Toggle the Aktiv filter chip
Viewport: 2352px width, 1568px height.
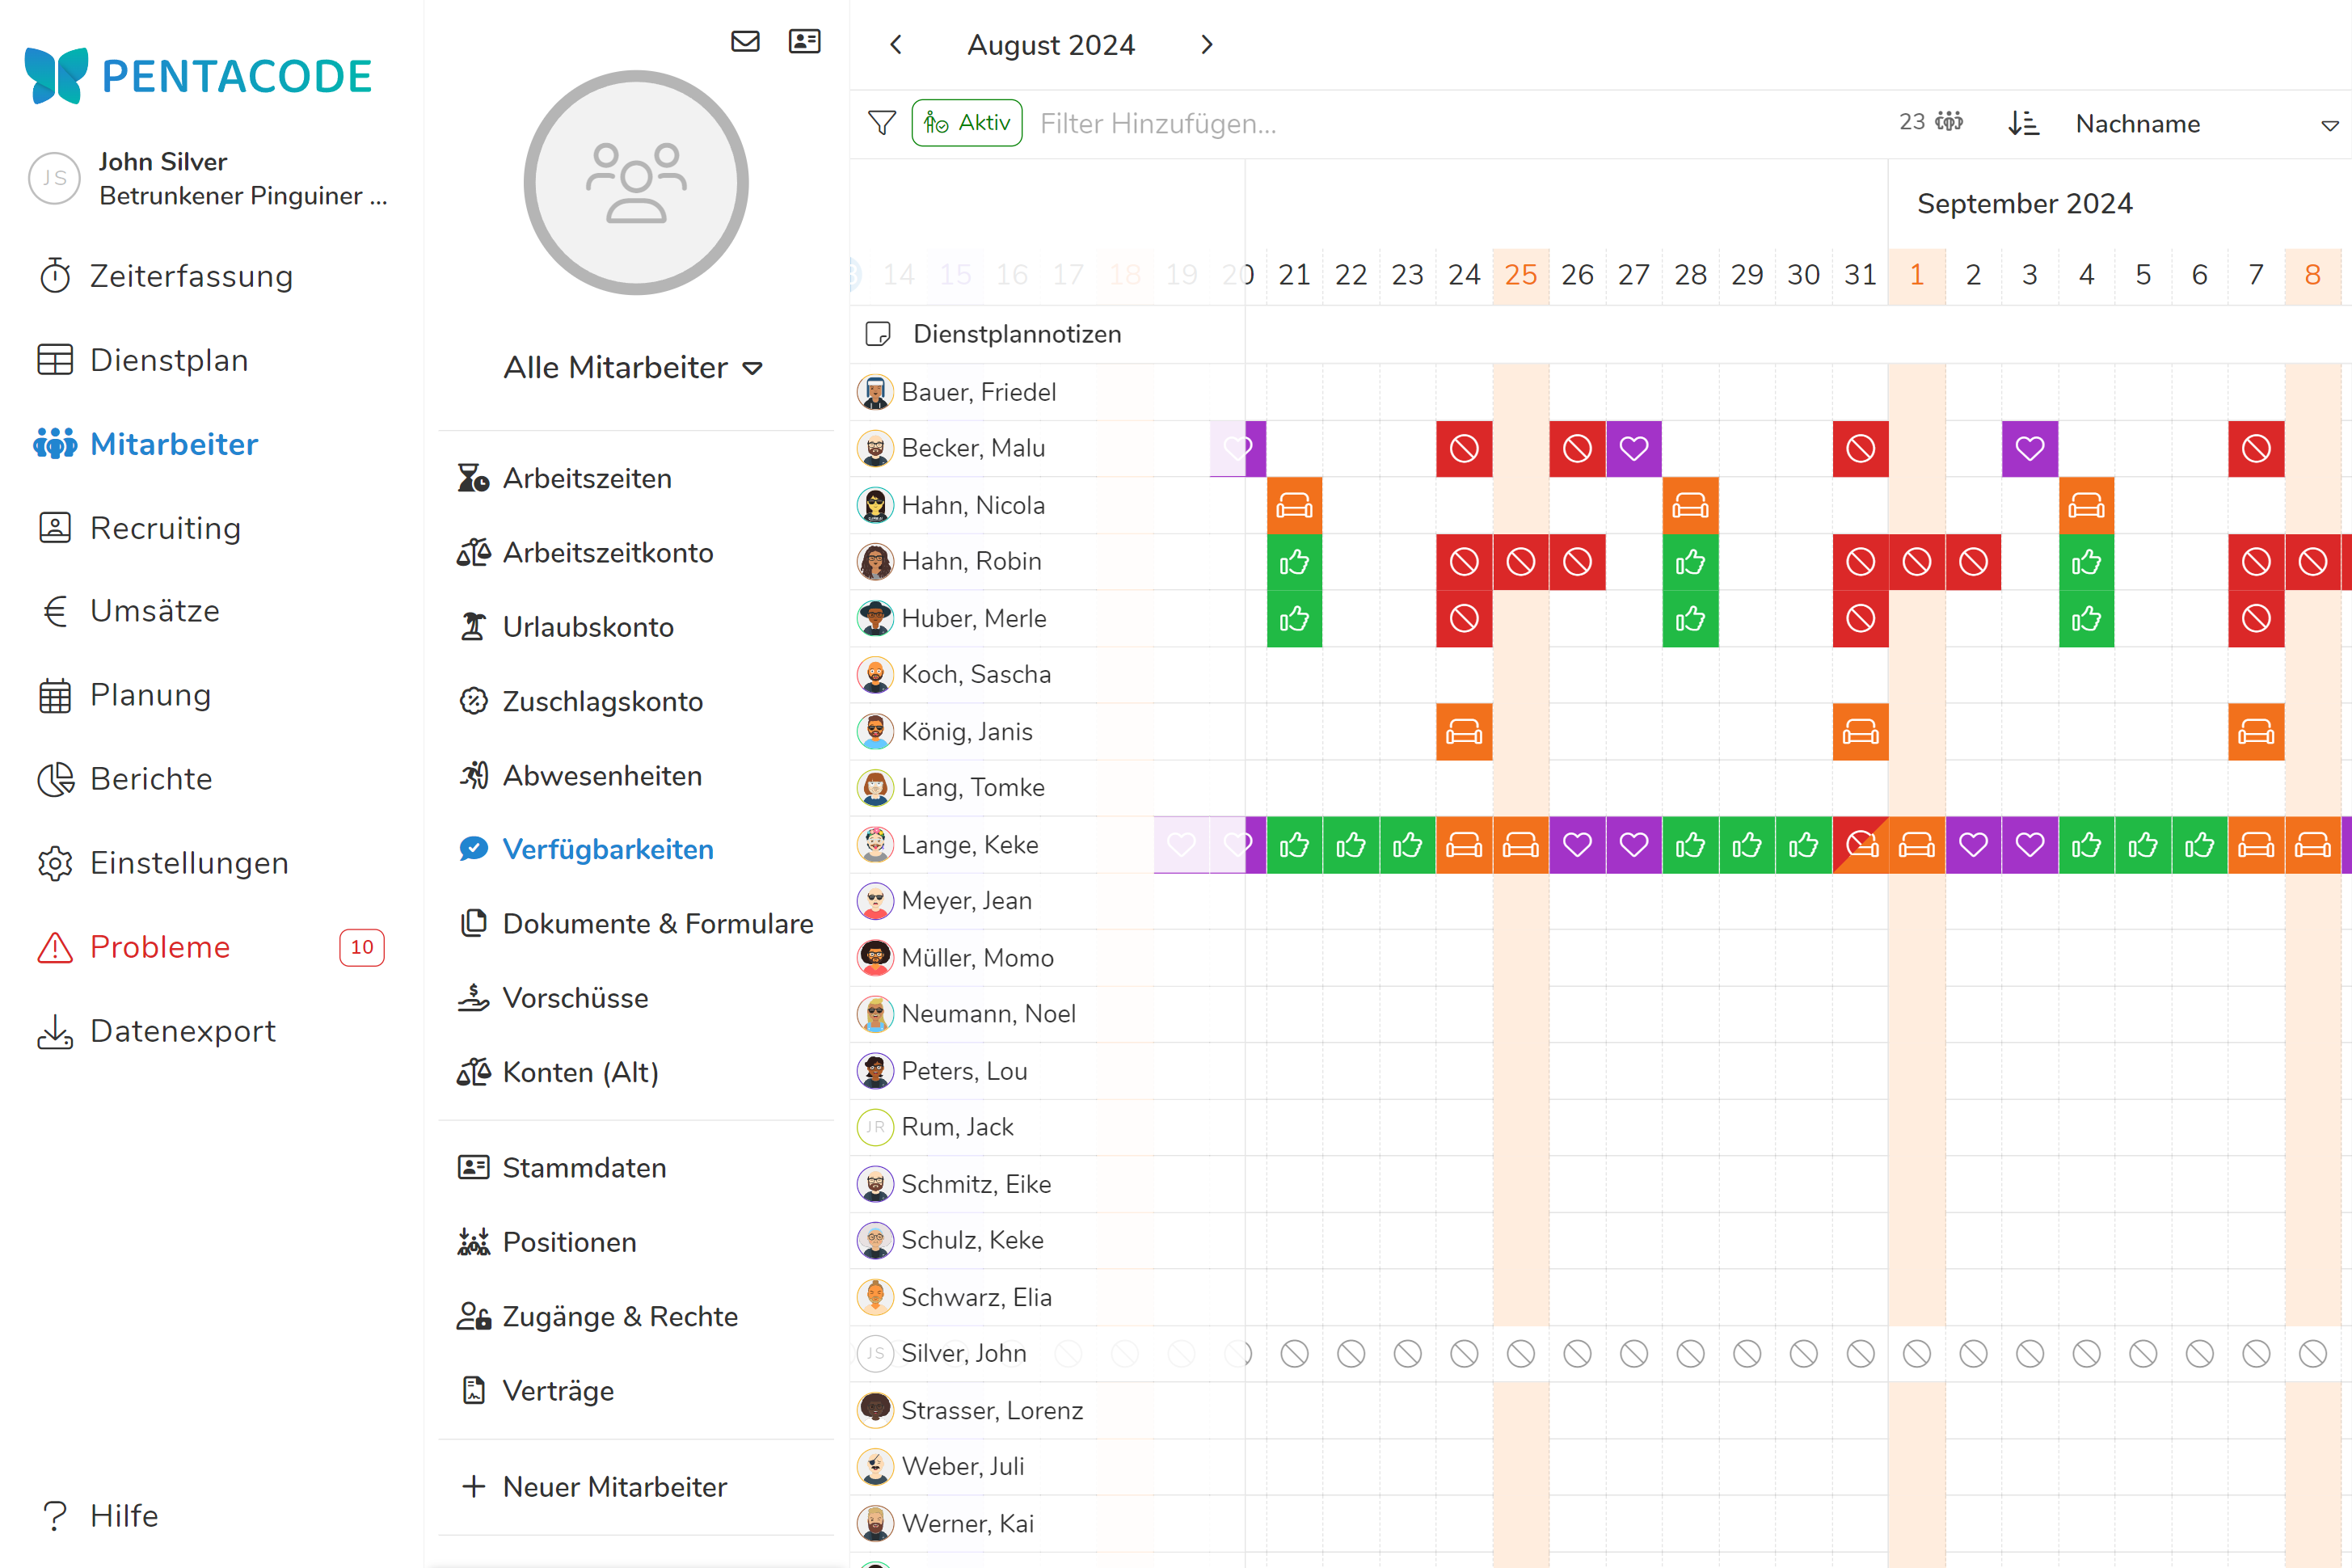967,123
